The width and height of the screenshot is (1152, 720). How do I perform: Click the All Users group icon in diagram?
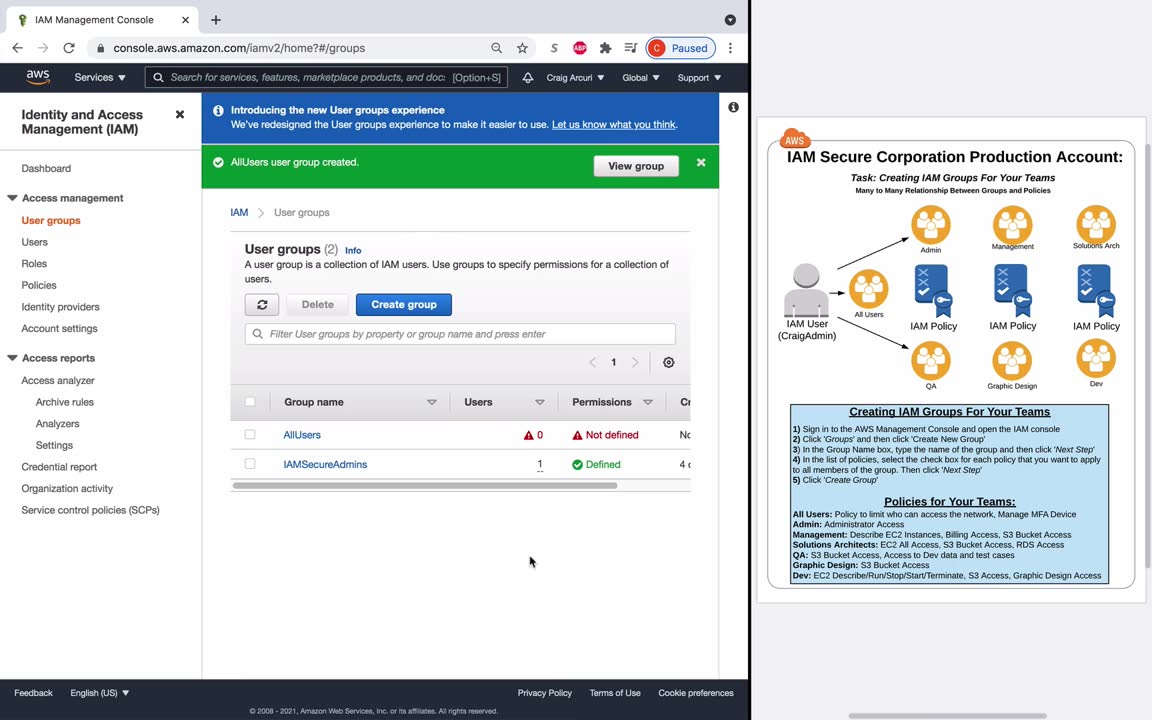click(x=868, y=289)
